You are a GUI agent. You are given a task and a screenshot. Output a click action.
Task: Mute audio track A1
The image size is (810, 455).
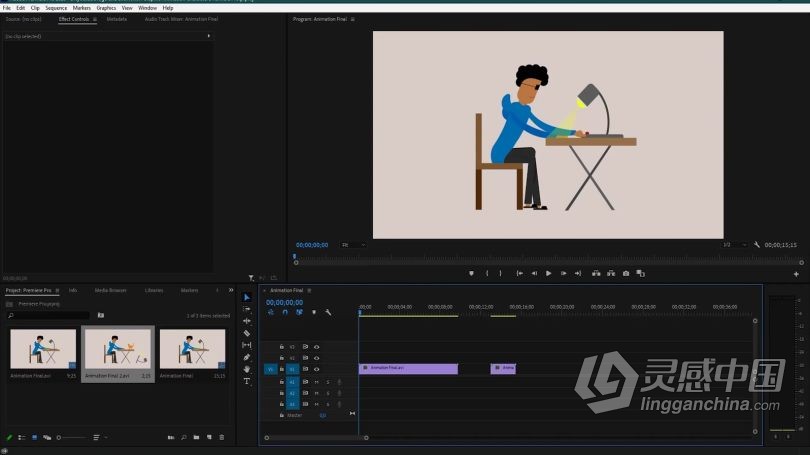pos(317,382)
